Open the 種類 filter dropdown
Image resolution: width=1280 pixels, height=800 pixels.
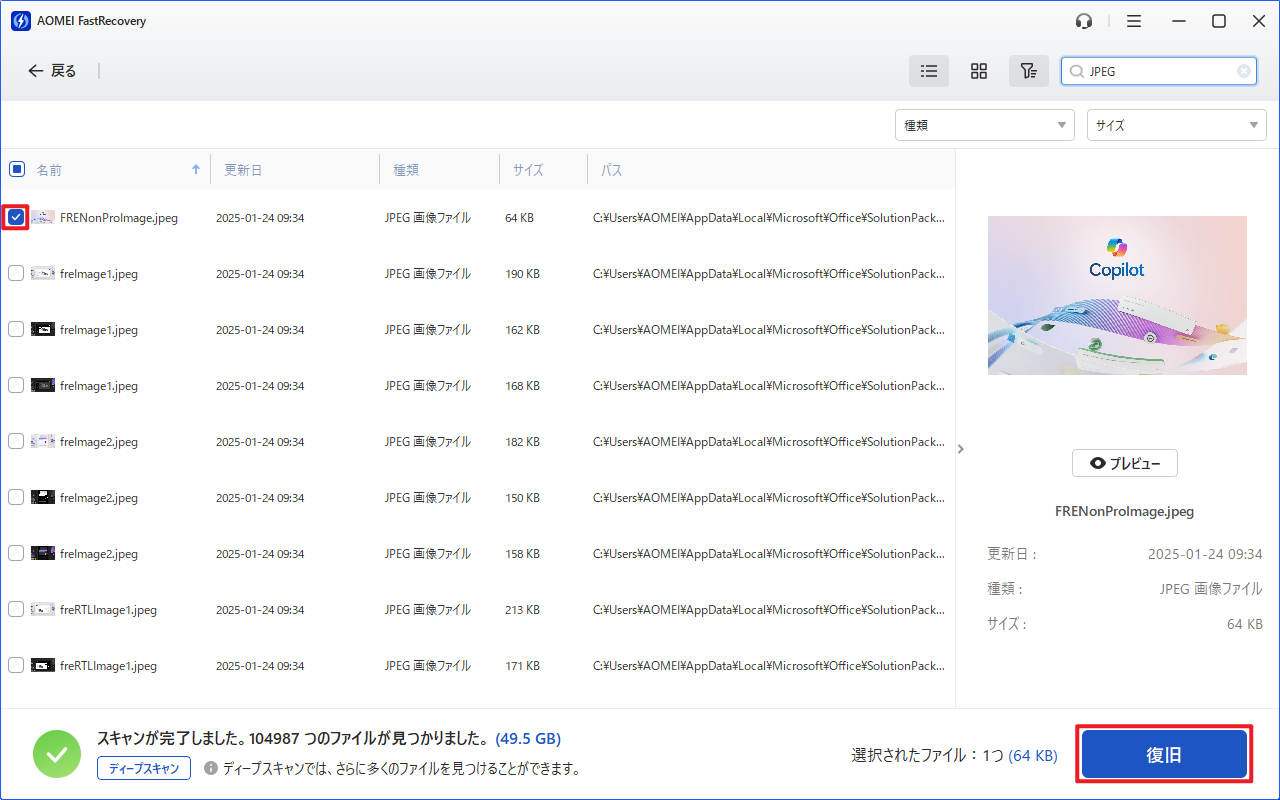point(984,125)
